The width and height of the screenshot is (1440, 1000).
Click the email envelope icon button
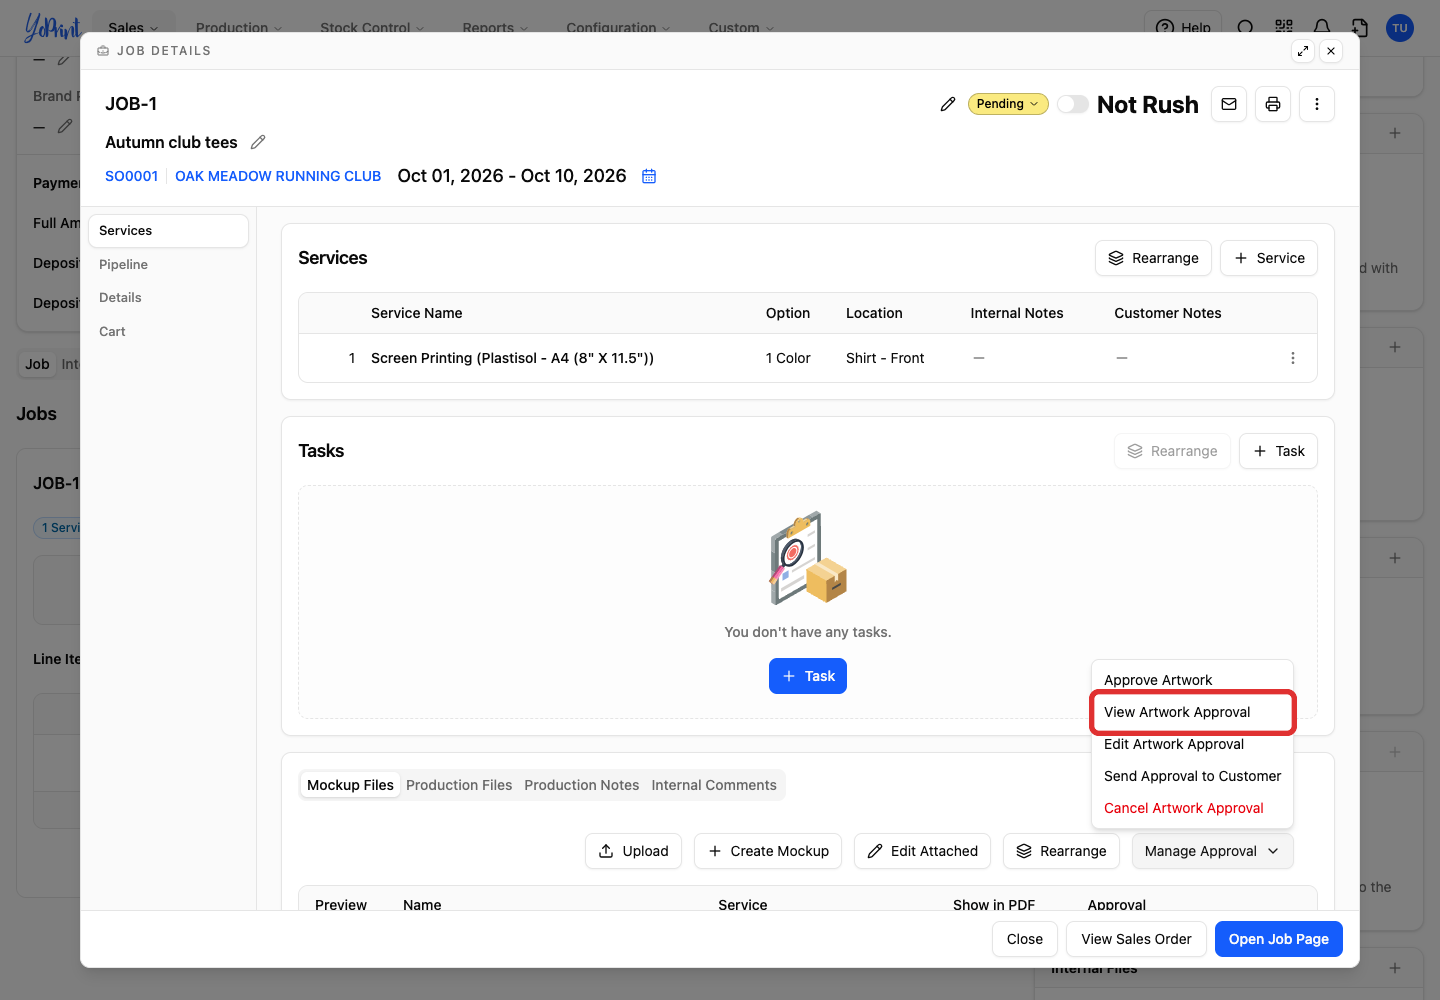pos(1229,104)
